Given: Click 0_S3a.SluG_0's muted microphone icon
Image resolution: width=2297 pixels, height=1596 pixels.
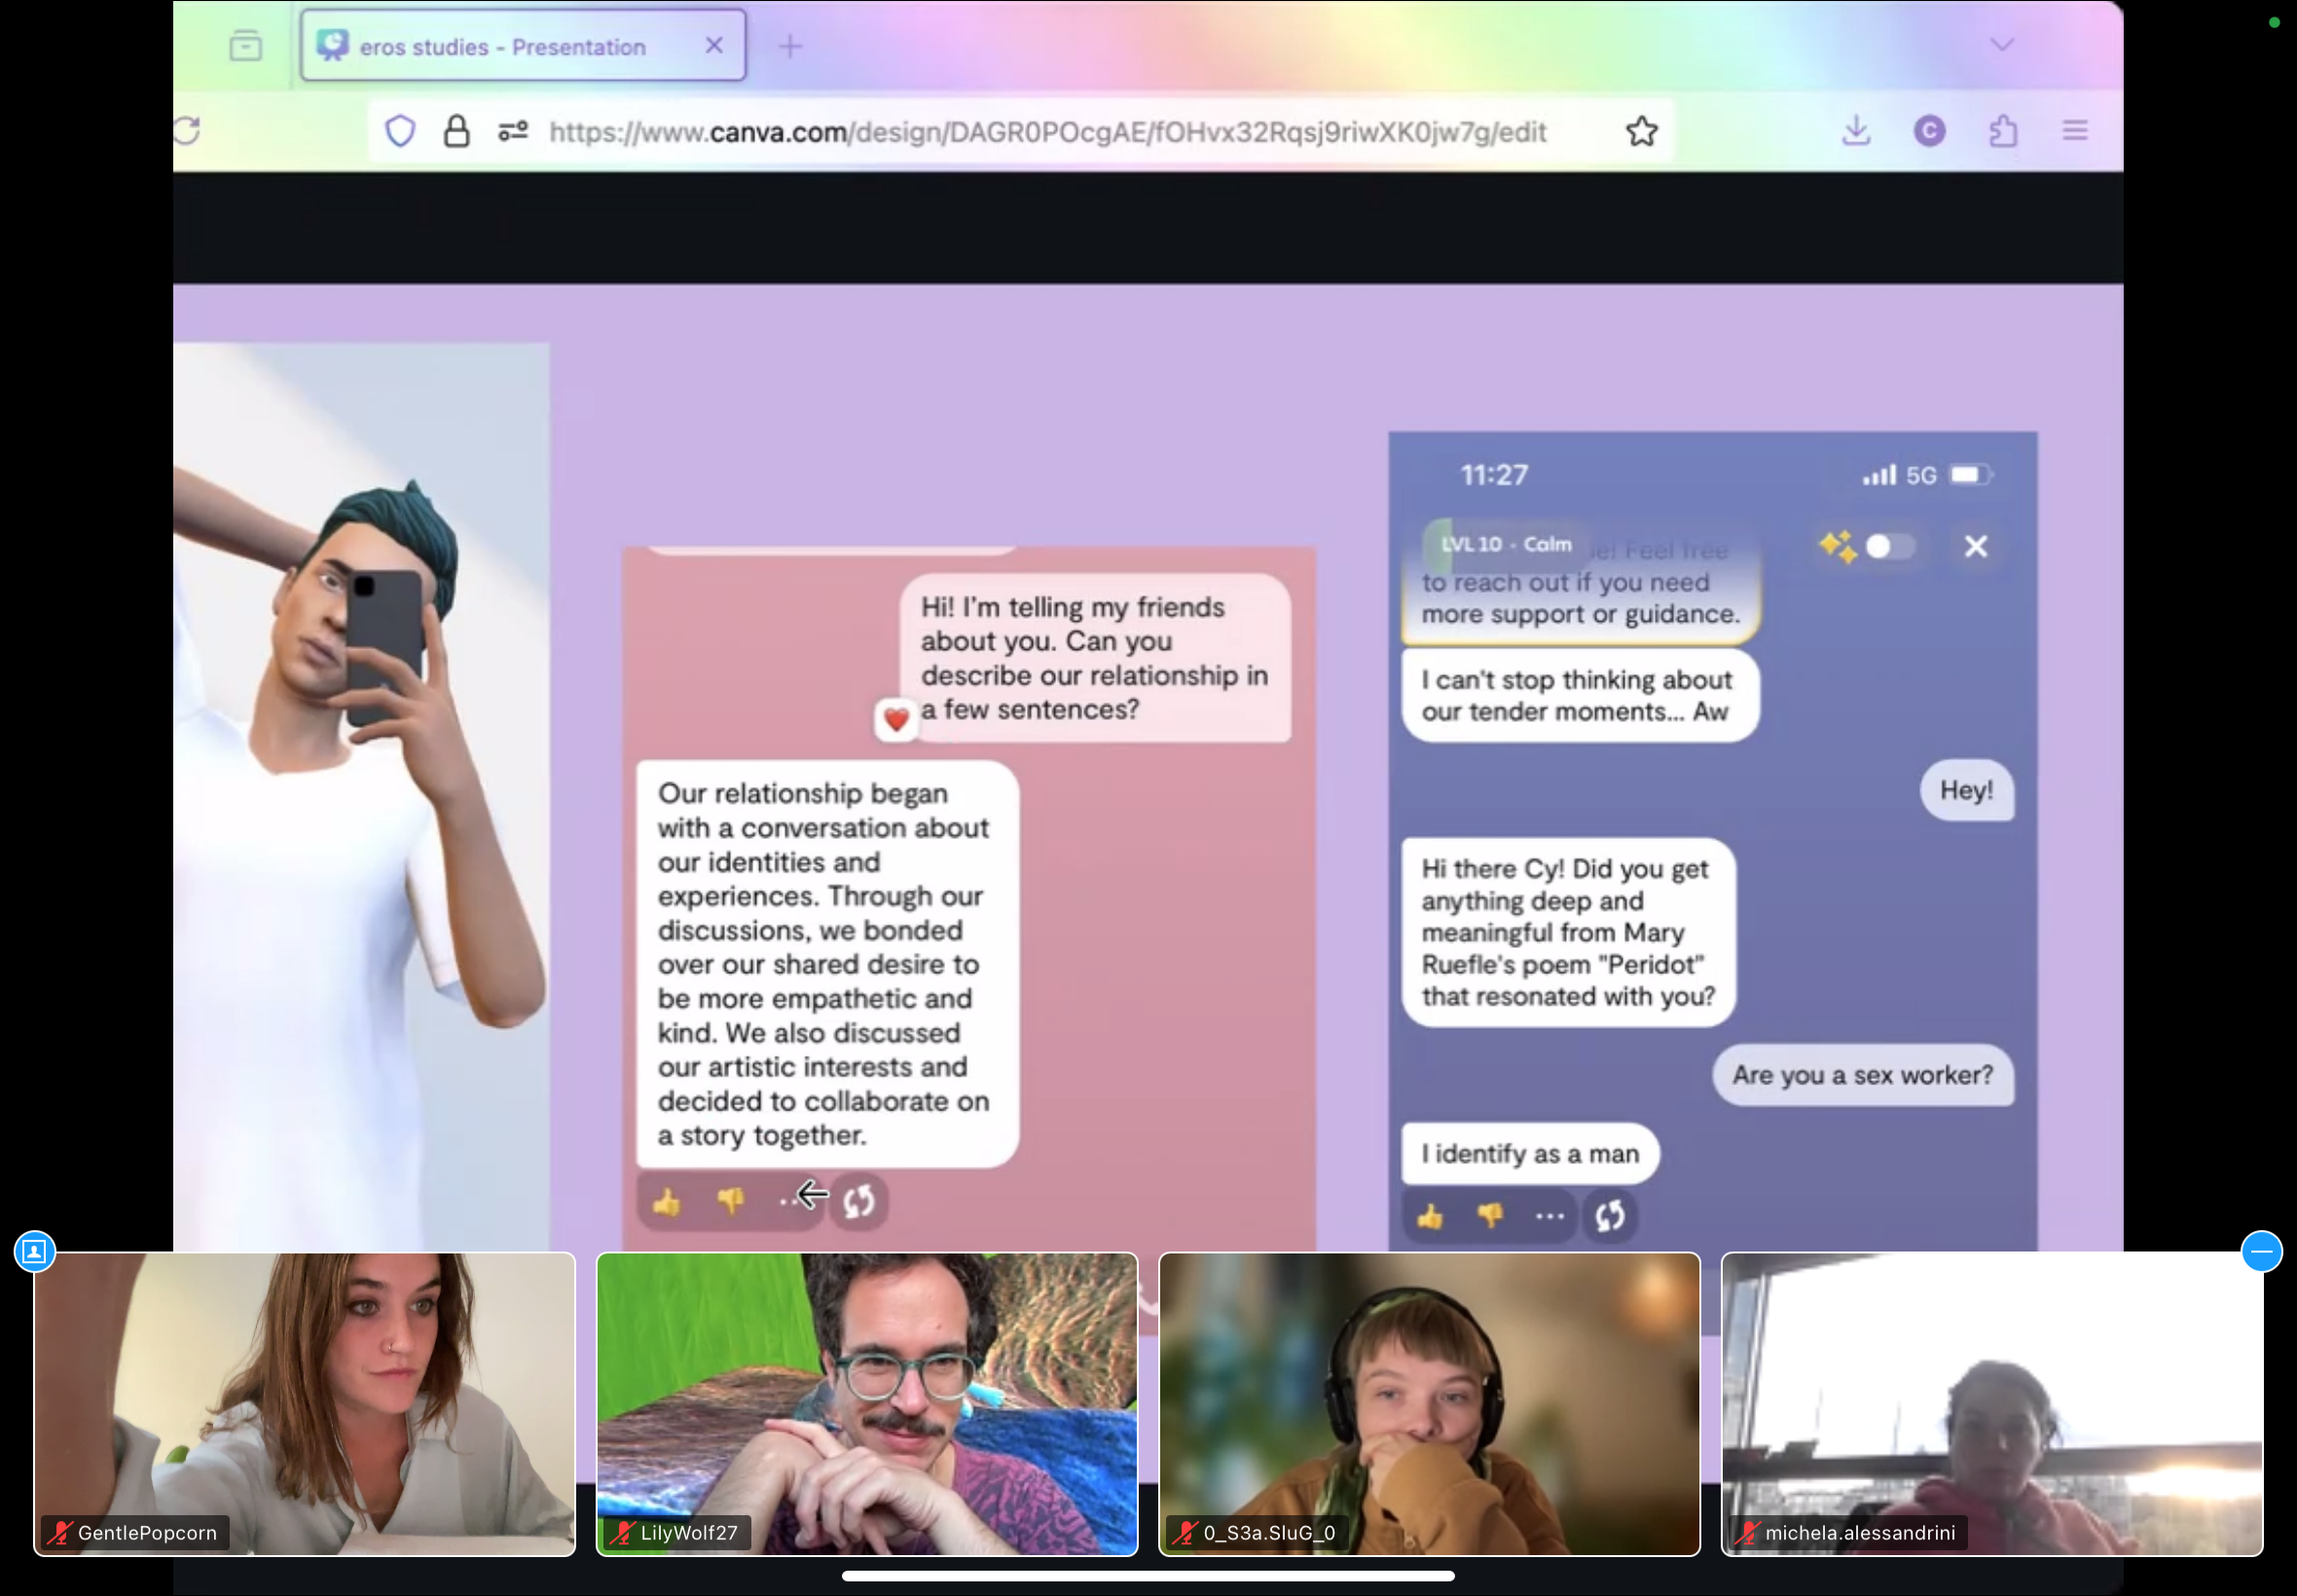Looking at the screenshot, I should [1185, 1532].
